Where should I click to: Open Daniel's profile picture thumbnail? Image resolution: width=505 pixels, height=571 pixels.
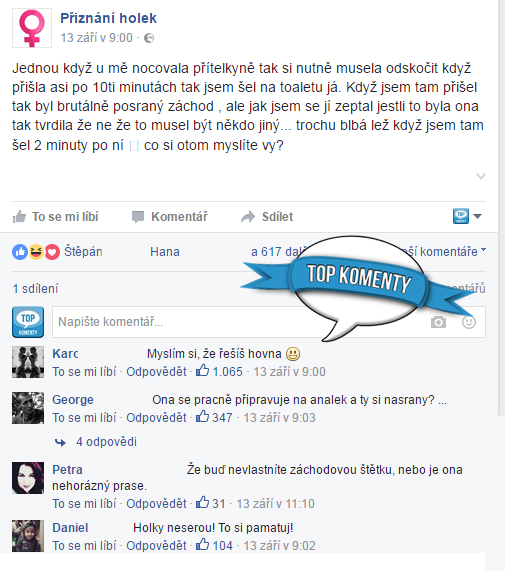point(28,536)
